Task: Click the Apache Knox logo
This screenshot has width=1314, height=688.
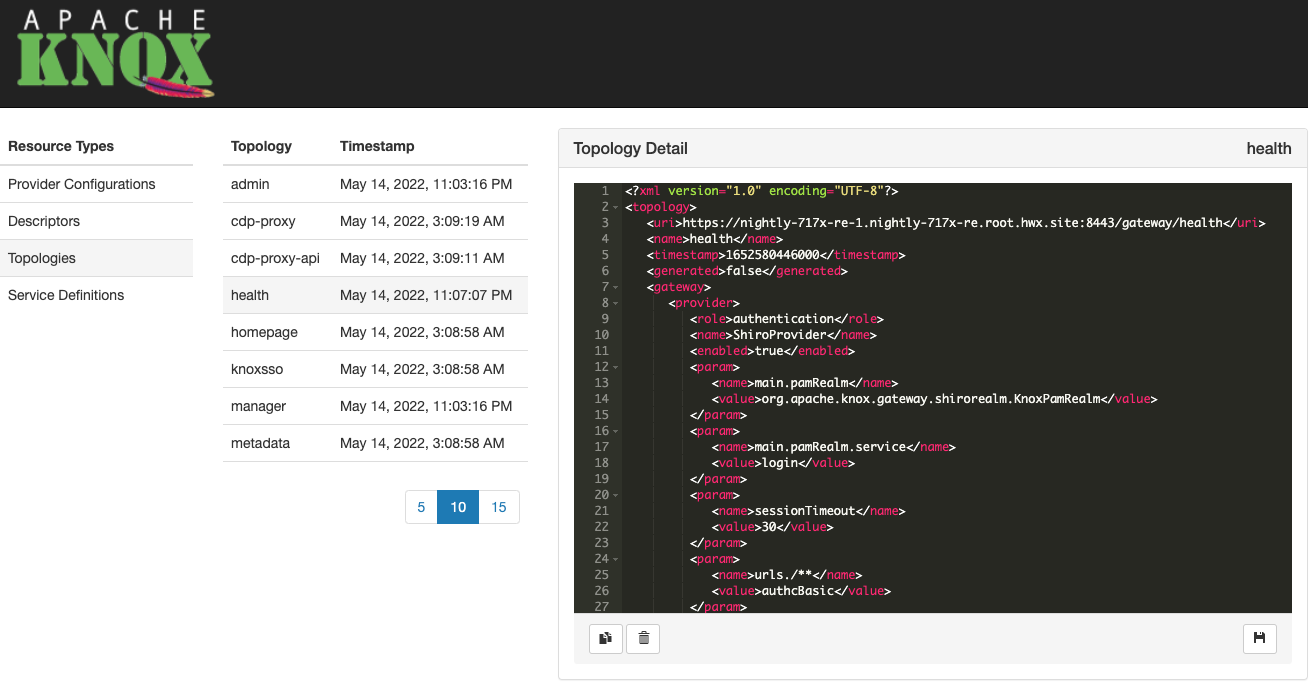Action: point(108,52)
